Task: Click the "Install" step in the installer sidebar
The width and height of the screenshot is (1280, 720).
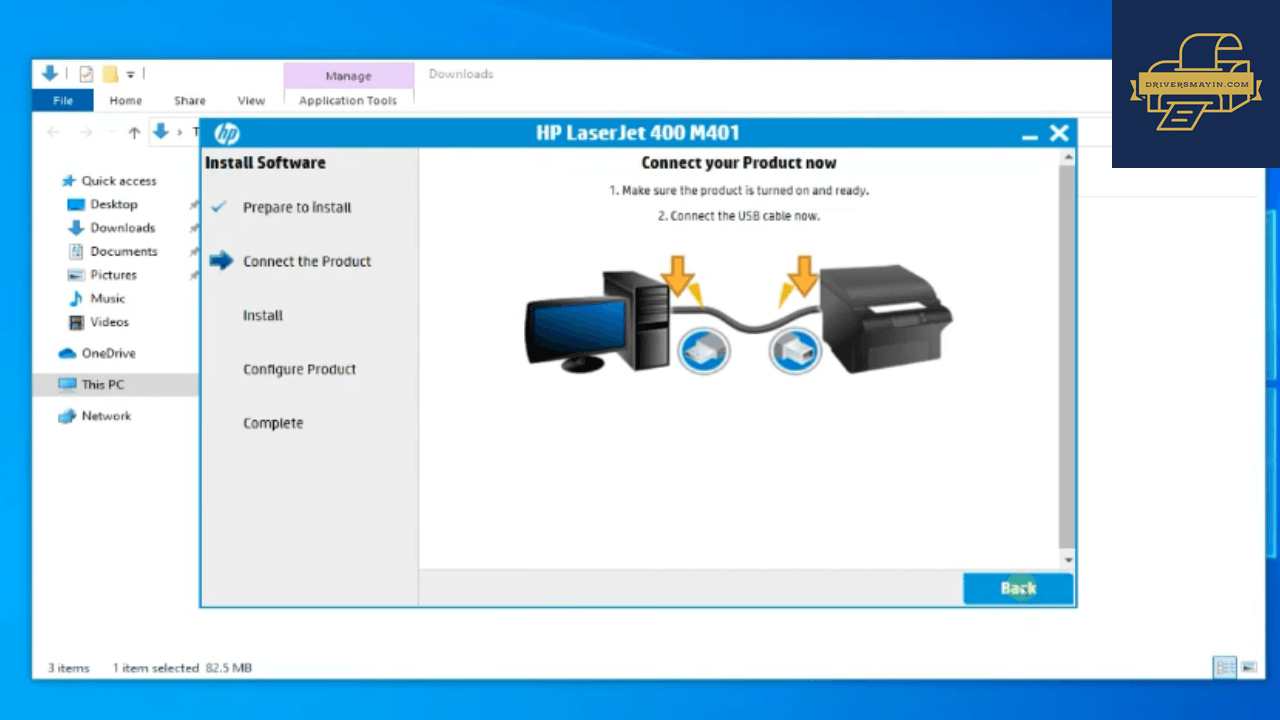Action: point(263,316)
